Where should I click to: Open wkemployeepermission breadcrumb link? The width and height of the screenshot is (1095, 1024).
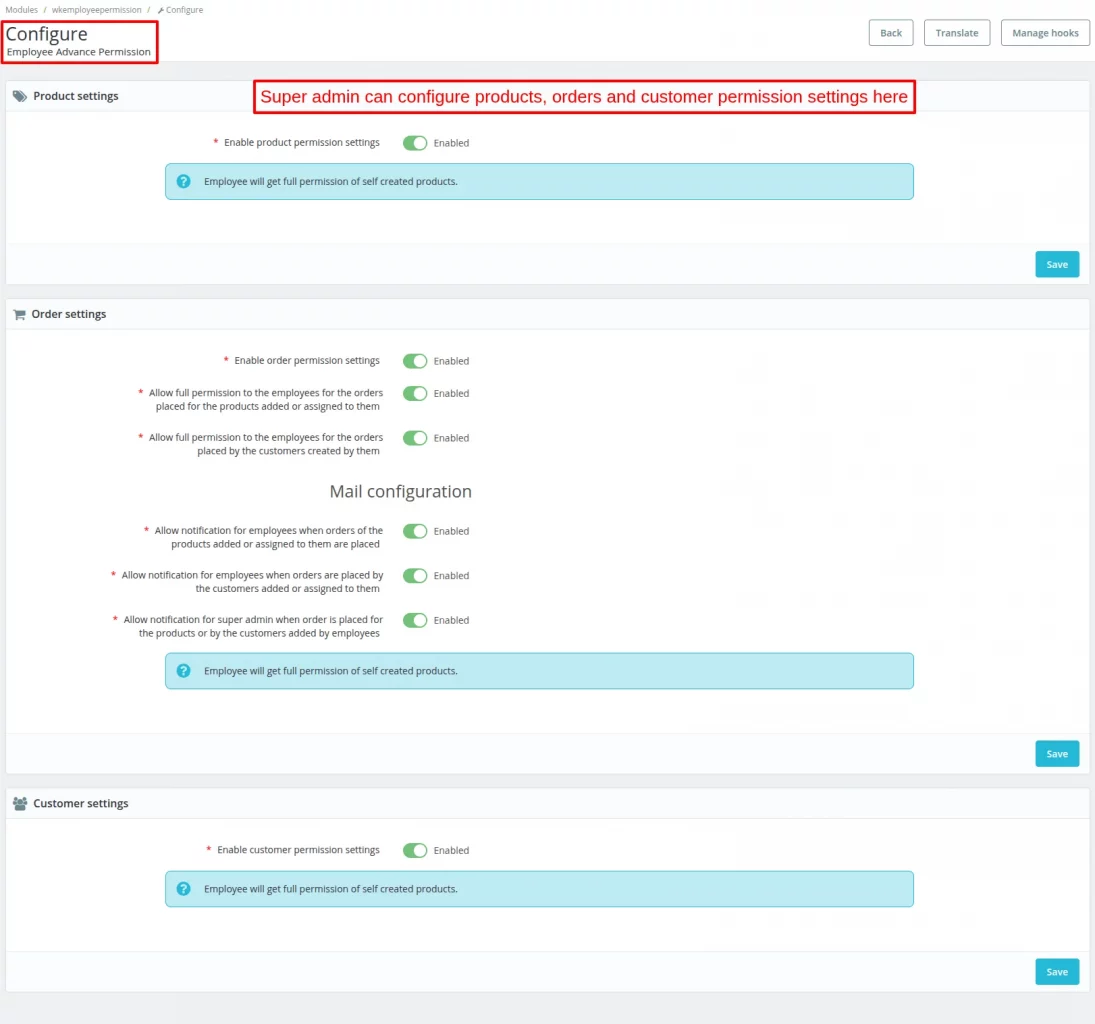coord(96,10)
